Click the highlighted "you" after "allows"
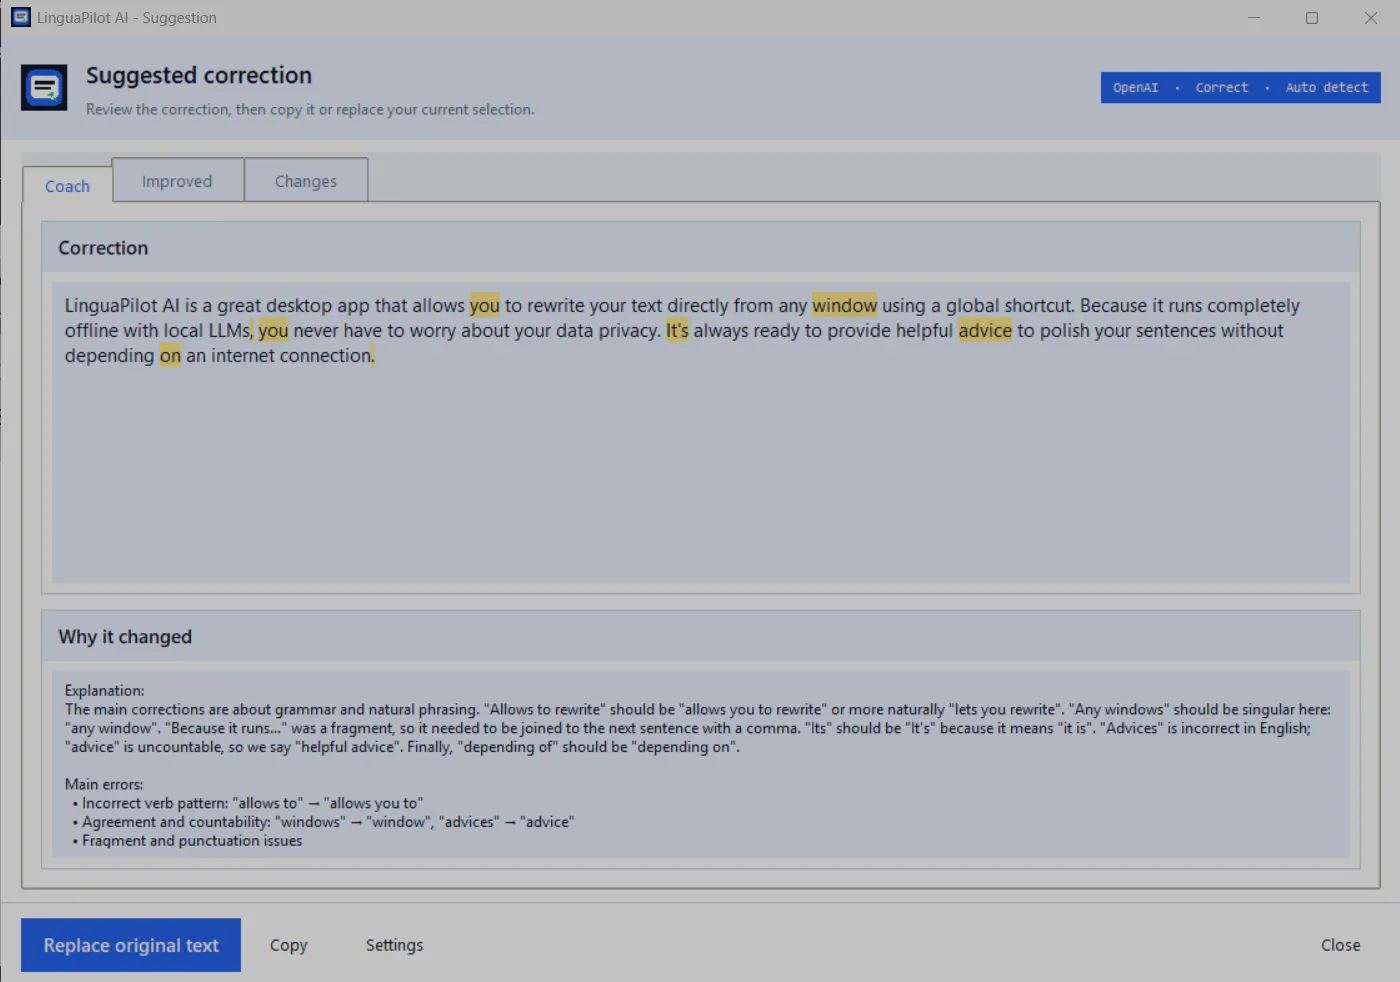Screen dimensions: 1400x982 coord(484,305)
